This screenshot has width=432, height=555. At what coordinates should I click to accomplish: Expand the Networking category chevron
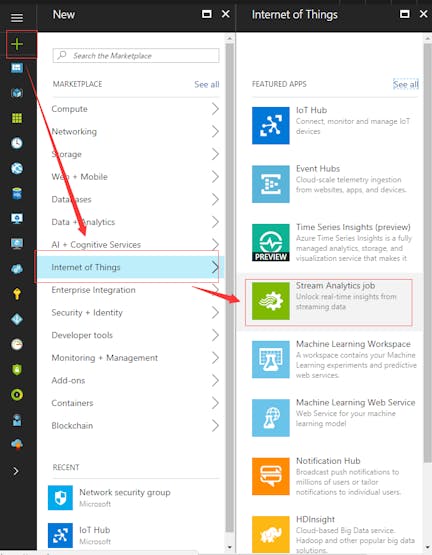[215, 131]
